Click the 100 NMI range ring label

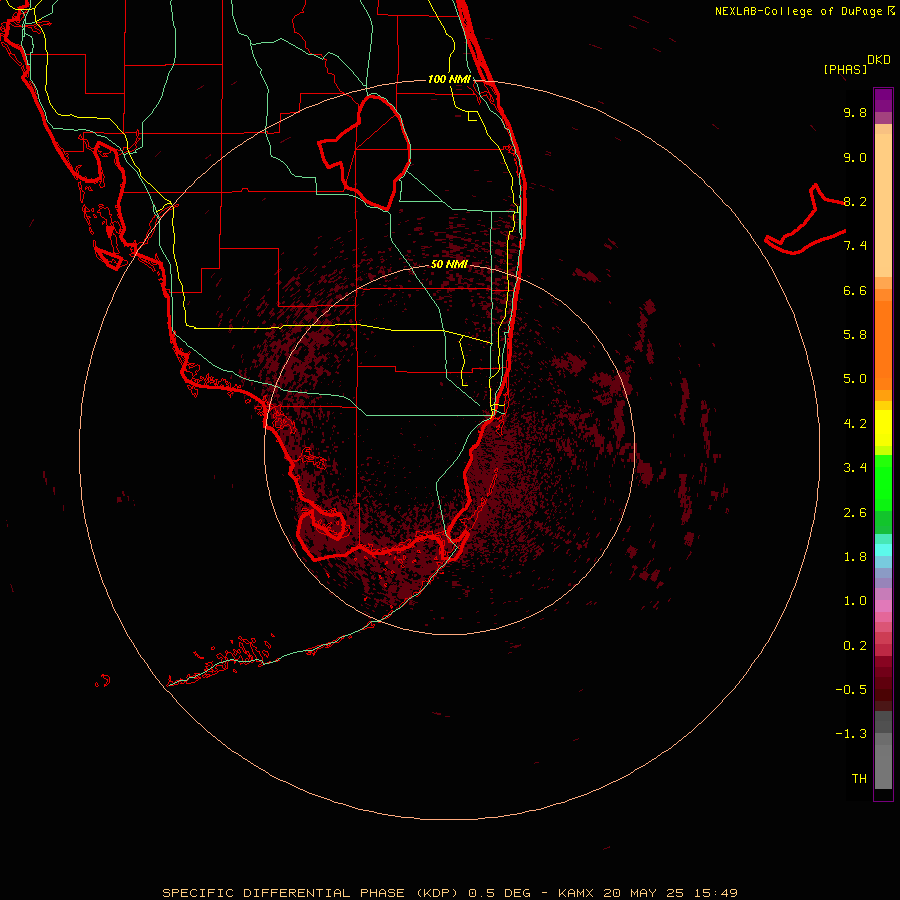449,79
